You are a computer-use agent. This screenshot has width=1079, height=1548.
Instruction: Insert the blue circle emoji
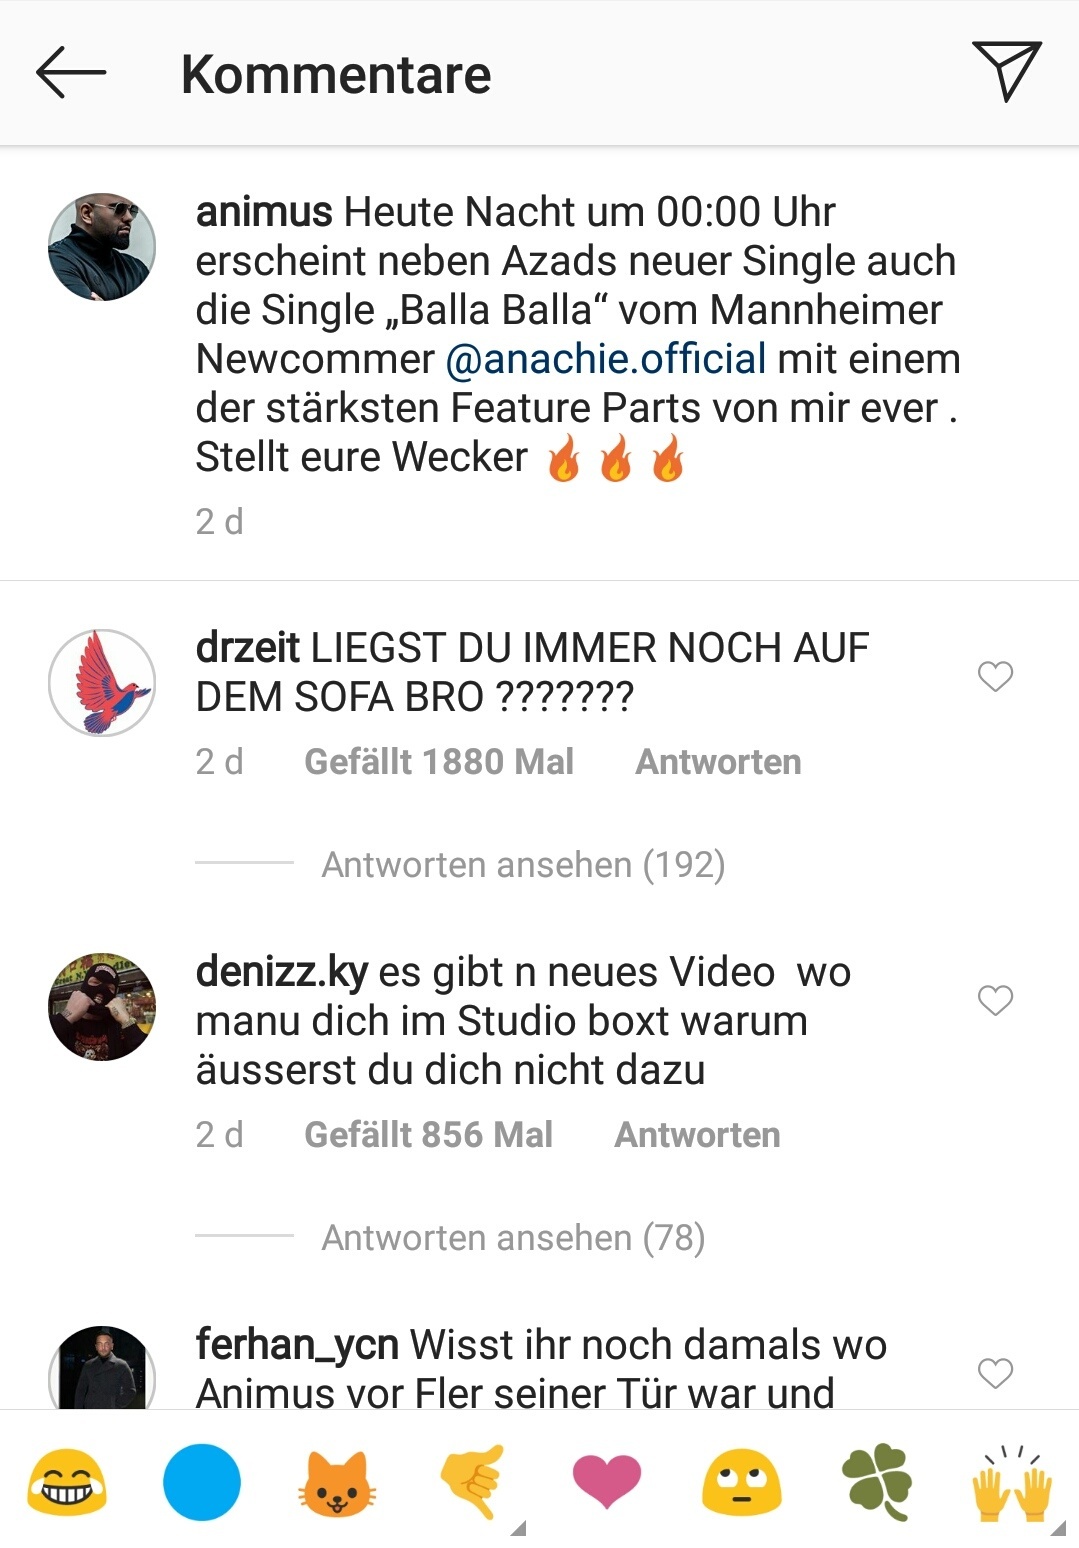pos(202,1482)
